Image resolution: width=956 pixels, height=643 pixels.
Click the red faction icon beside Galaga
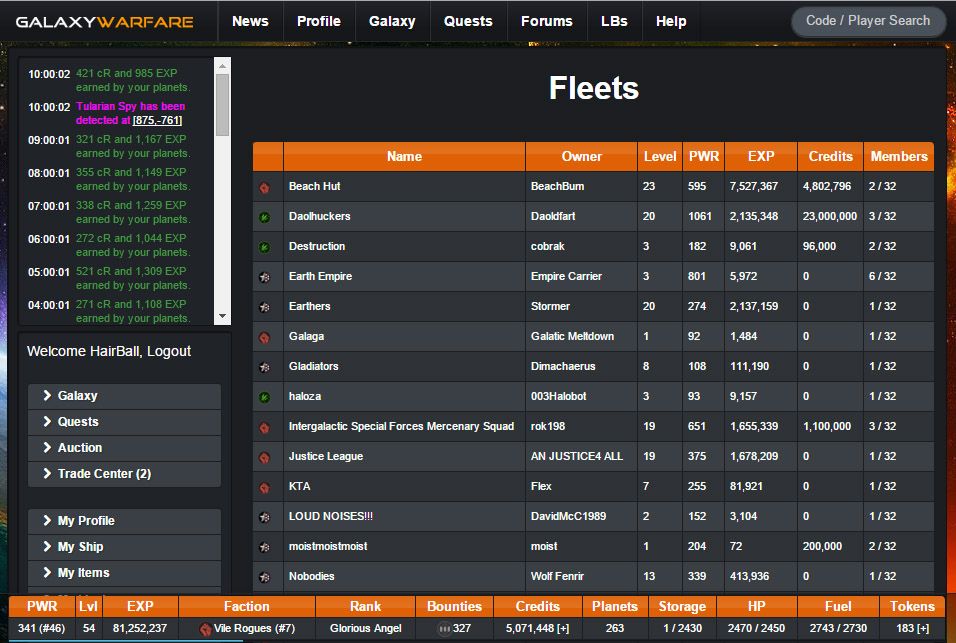coord(265,337)
